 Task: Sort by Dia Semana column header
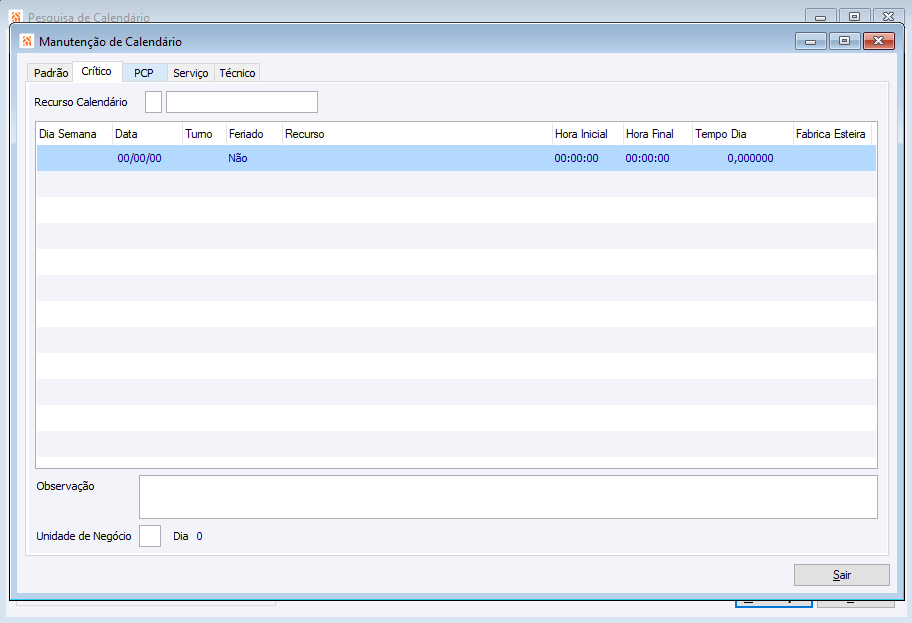click(74, 134)
